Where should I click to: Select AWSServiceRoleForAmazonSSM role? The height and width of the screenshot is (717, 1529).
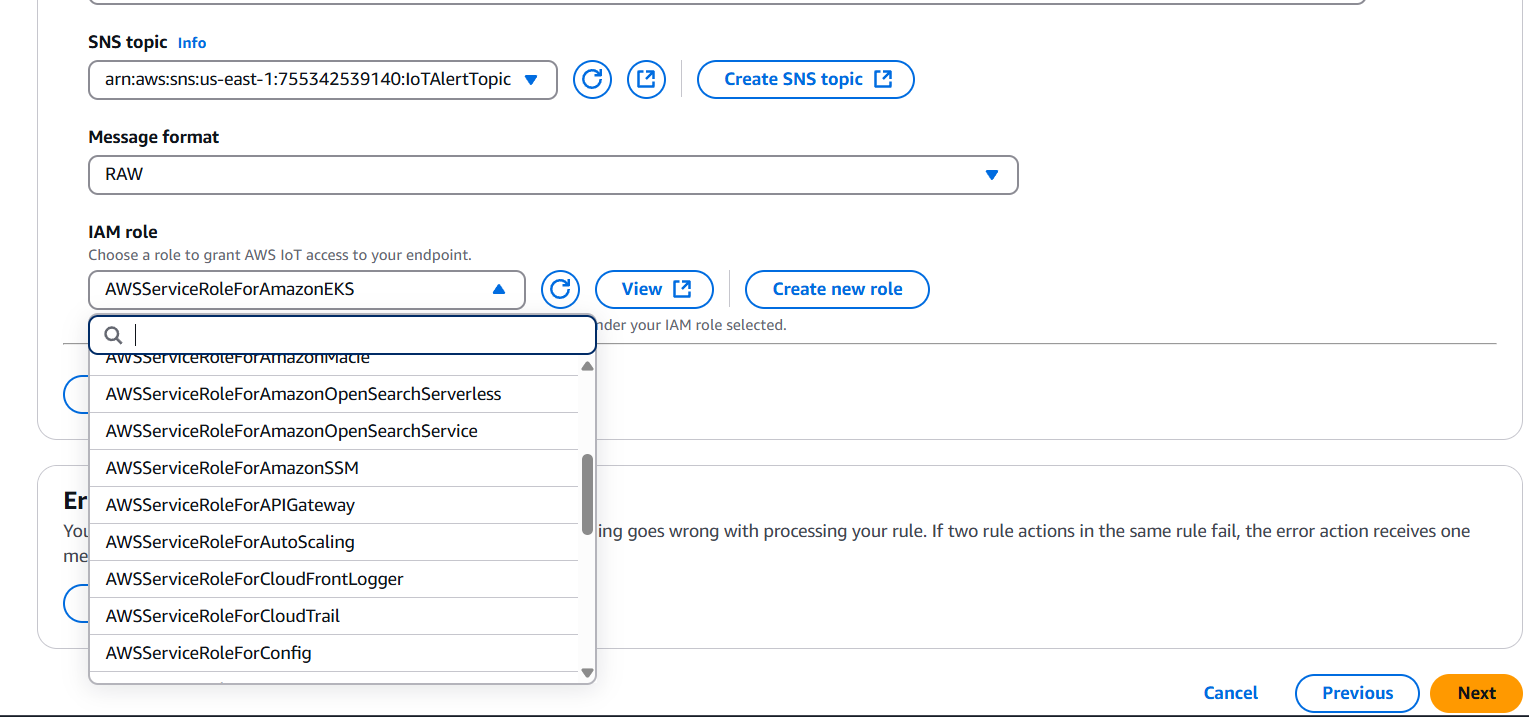(334, 468)
